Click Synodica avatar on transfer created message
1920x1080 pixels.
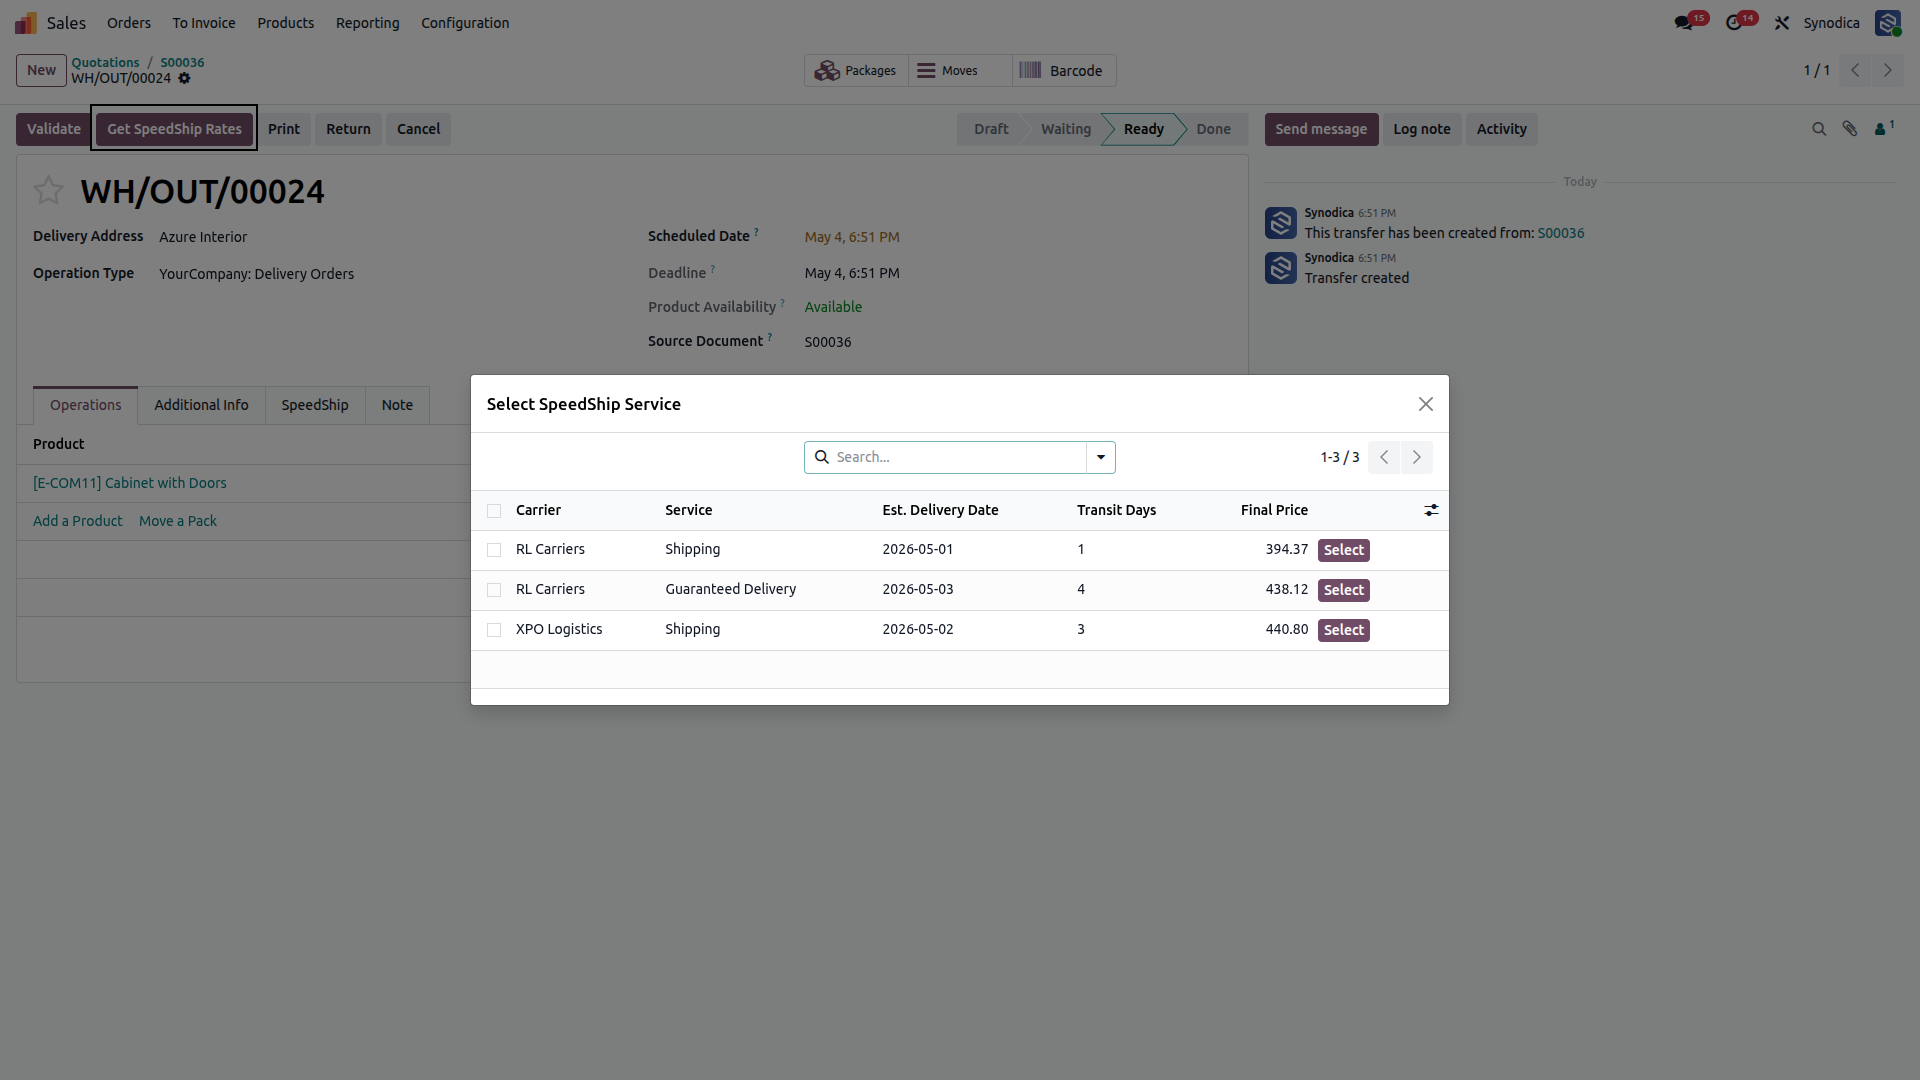(1281, 268)
